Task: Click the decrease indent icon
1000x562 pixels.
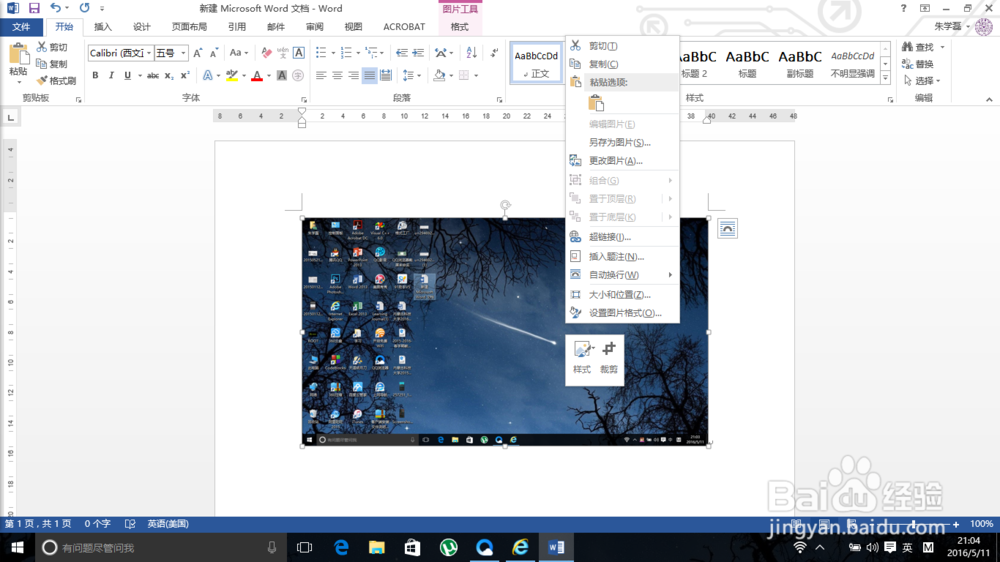Action: [401, 53]
